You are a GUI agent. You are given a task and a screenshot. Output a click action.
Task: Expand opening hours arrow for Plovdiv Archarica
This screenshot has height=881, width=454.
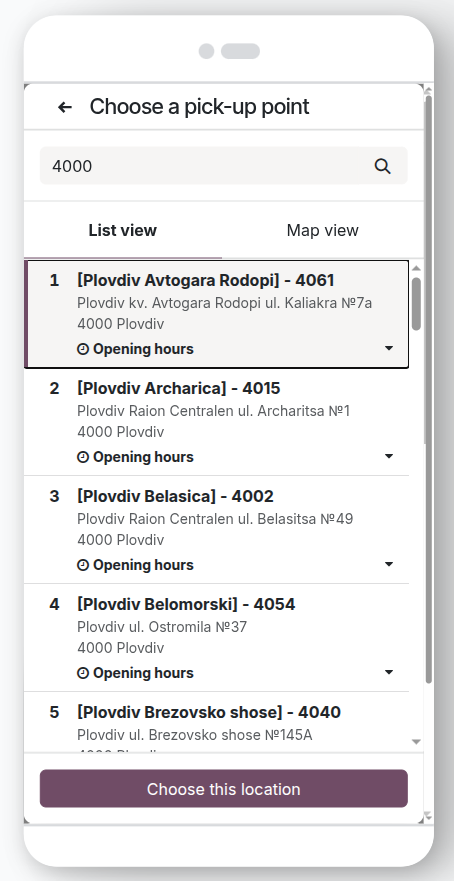tap(389, 456)
